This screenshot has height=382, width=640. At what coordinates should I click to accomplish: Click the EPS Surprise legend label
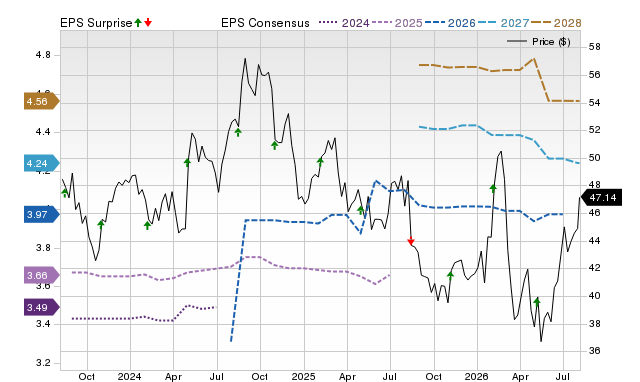click(96, 23)
